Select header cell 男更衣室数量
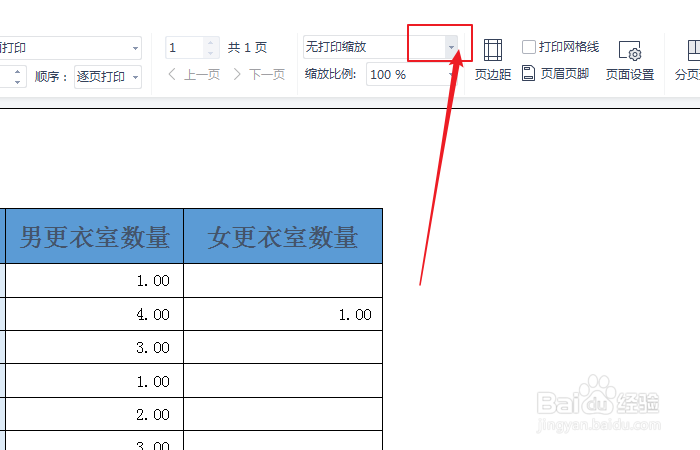Viewport: 700px width, 450px height. click(94, 236)
